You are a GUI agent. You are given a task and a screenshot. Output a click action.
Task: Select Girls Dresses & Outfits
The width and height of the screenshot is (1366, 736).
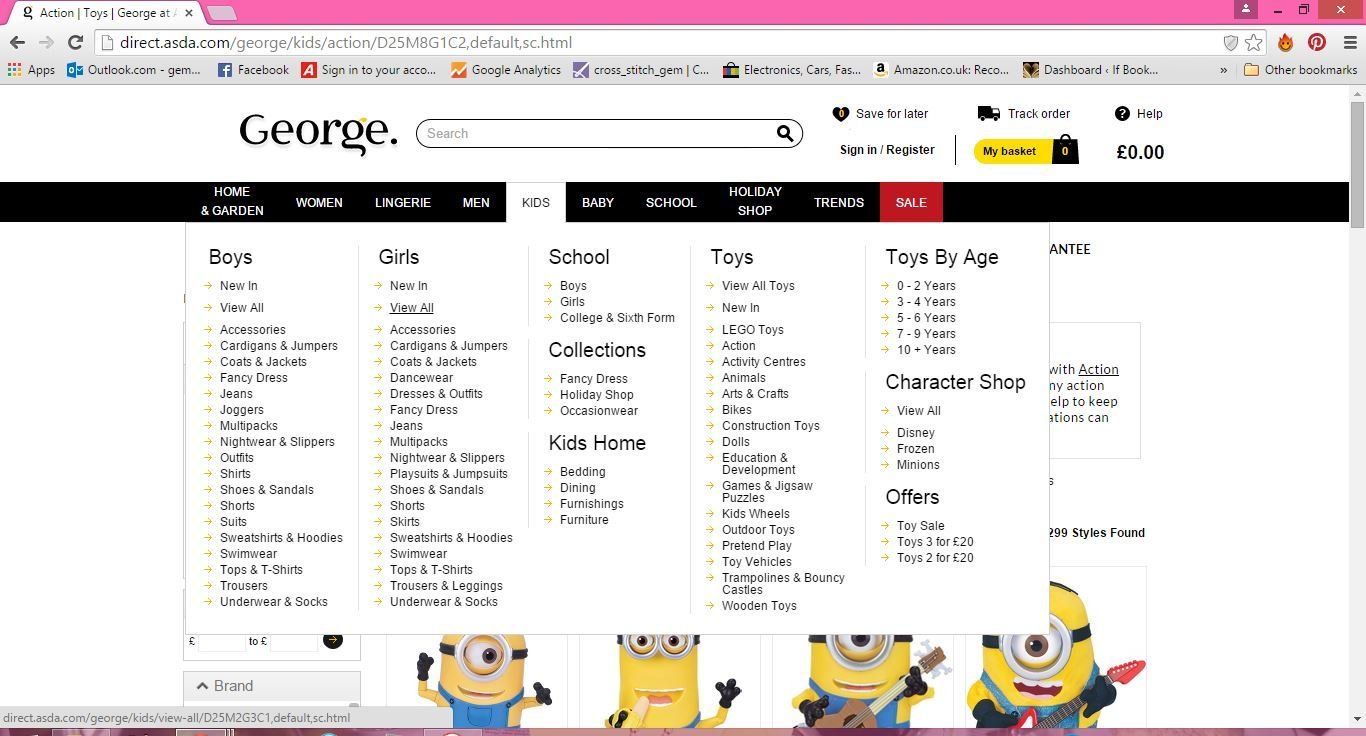436,394
